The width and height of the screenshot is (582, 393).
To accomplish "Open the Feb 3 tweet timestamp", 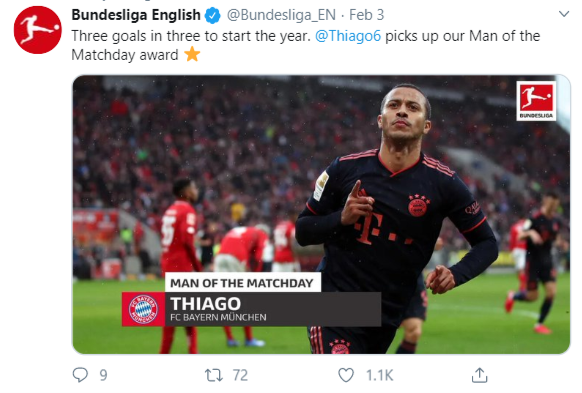I will 366,15.
